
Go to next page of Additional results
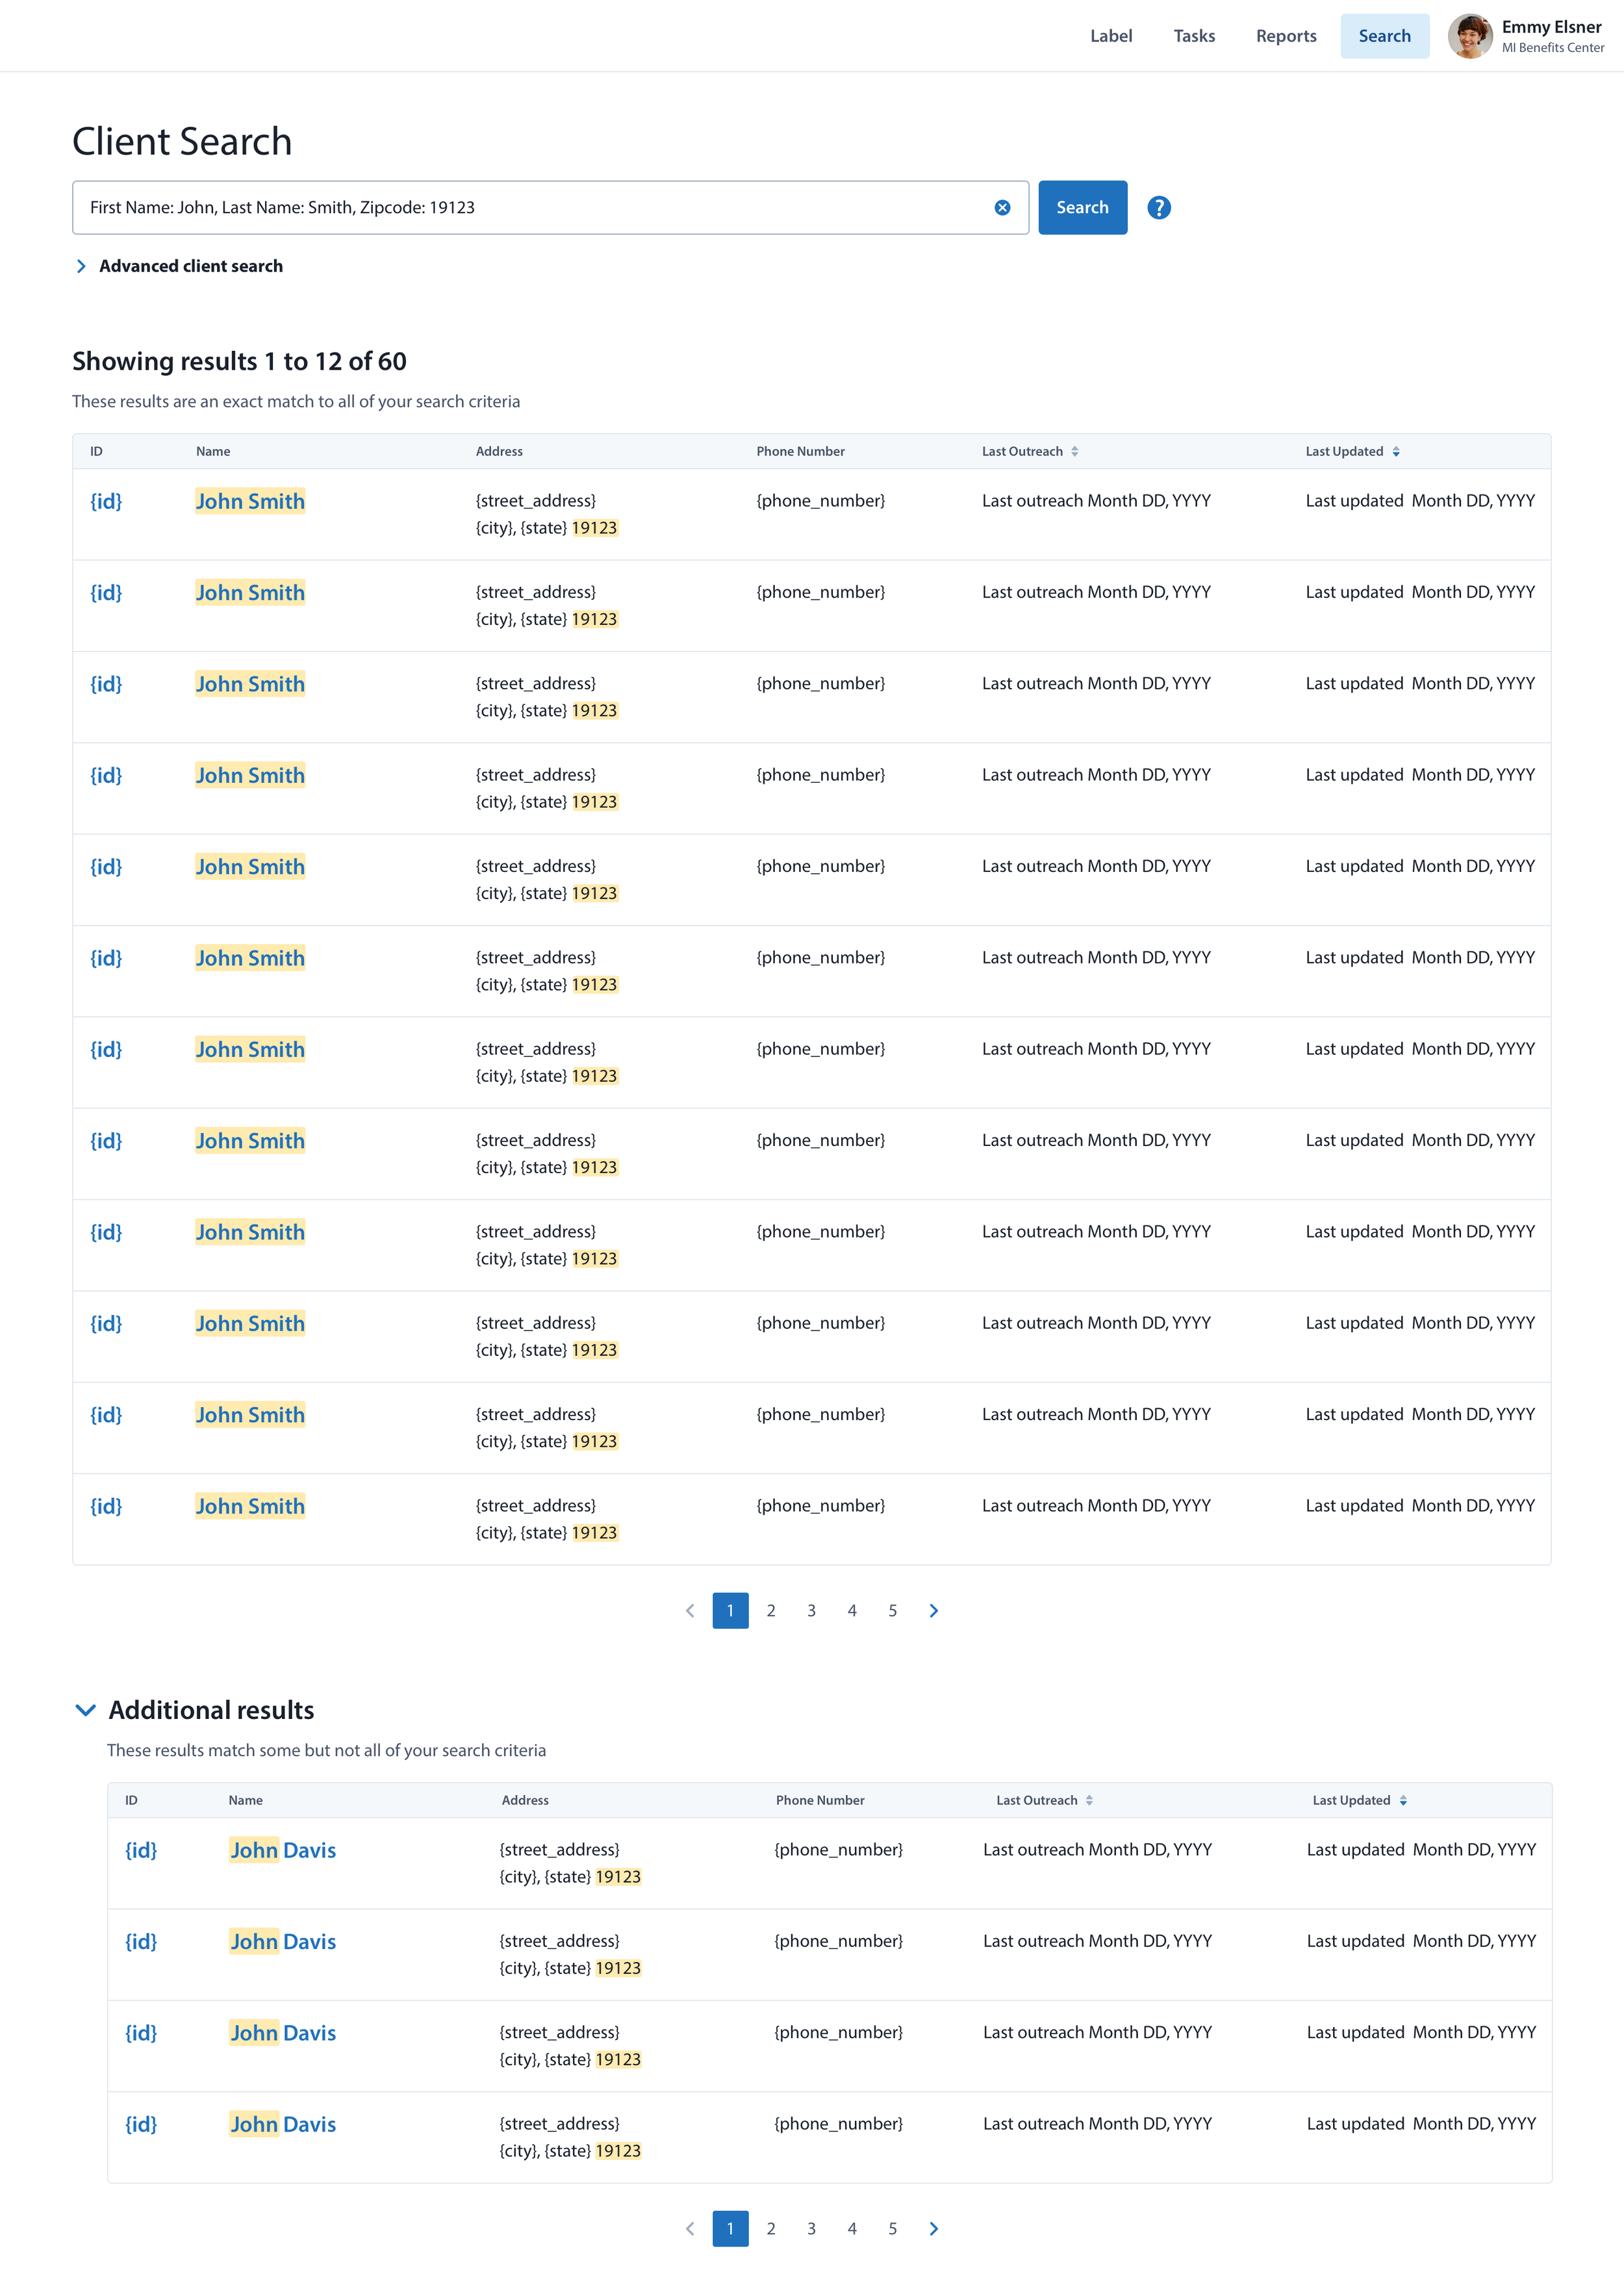[x=933, y=2228]
